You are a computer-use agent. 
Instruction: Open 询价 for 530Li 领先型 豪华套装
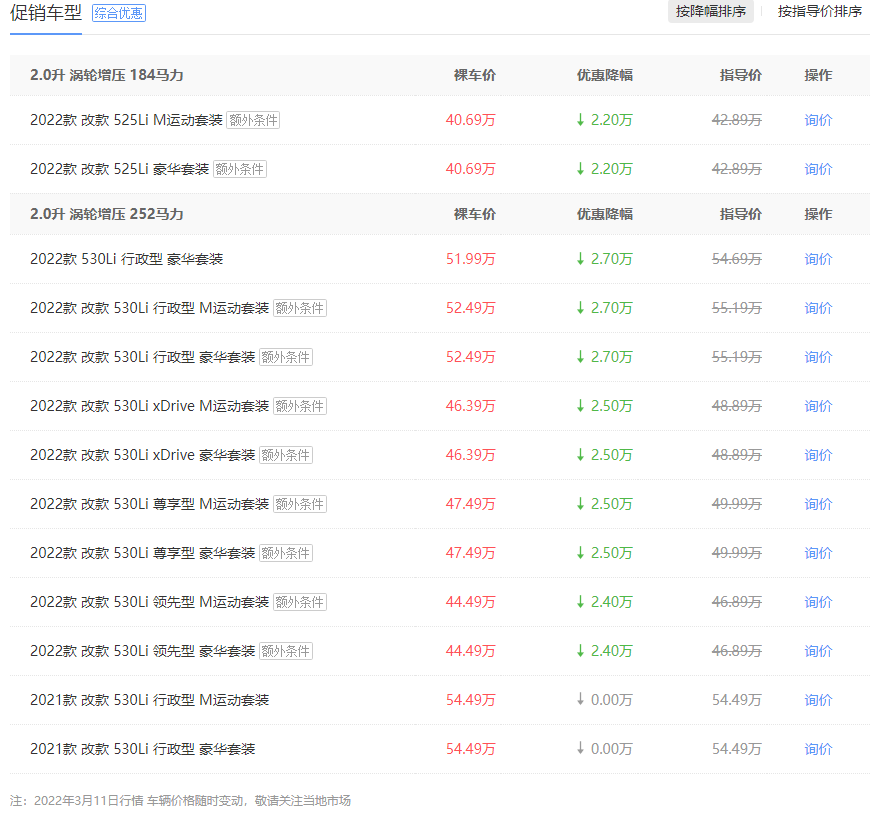coord(818,651)
